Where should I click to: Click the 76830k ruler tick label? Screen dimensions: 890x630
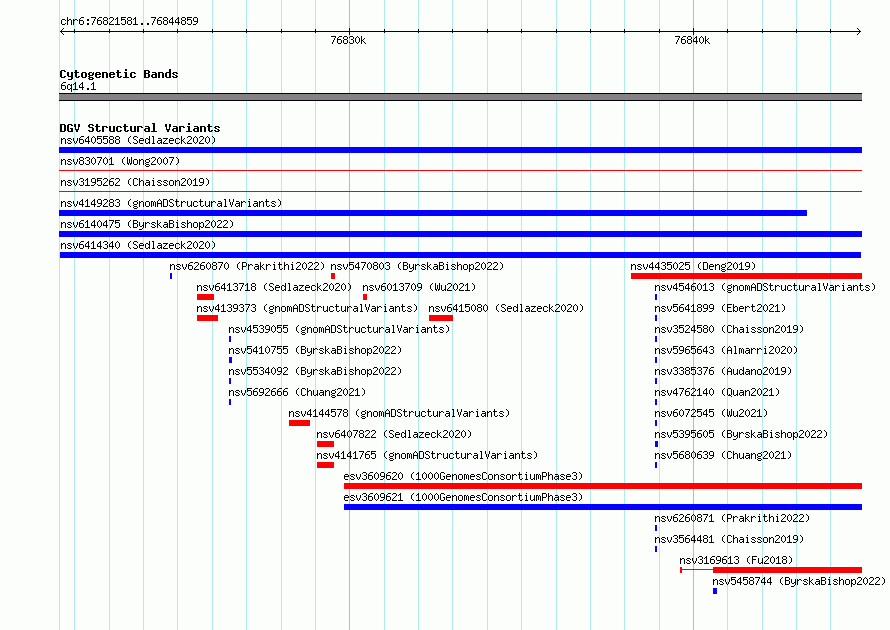coord(348,40)
